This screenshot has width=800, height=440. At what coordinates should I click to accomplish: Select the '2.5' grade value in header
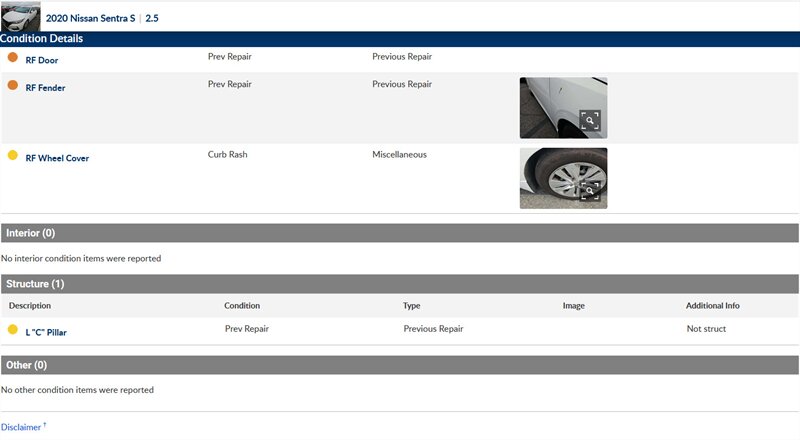[152, 18]
